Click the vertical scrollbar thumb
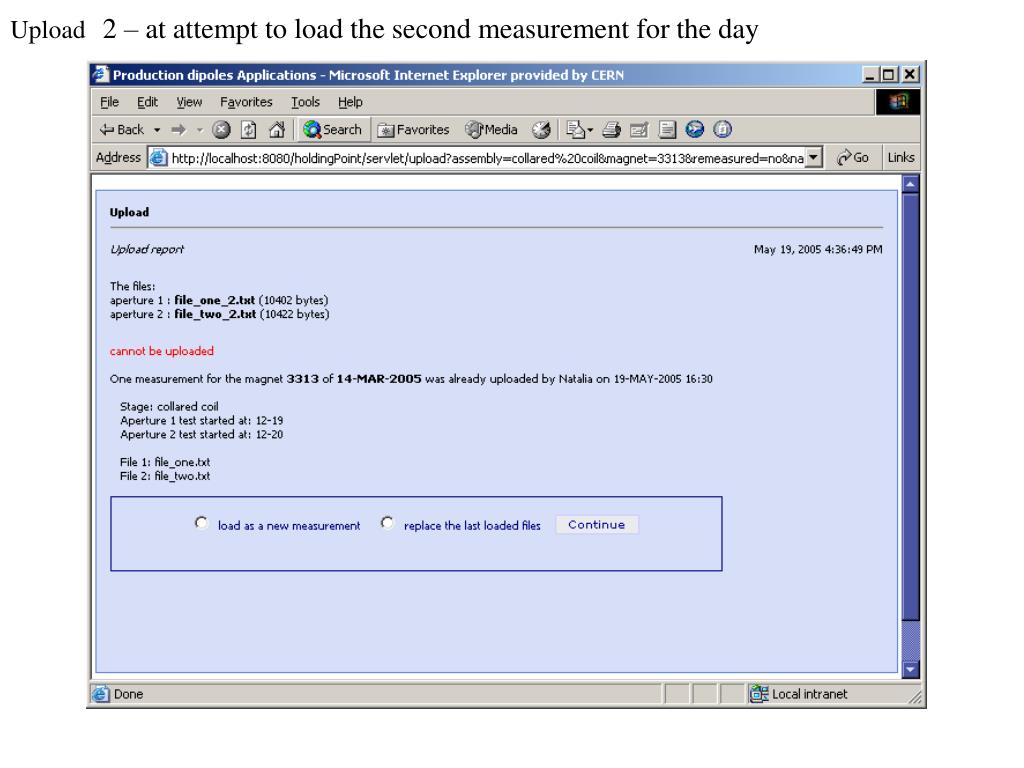This screenshot has height=768, width=1024. 910,406
